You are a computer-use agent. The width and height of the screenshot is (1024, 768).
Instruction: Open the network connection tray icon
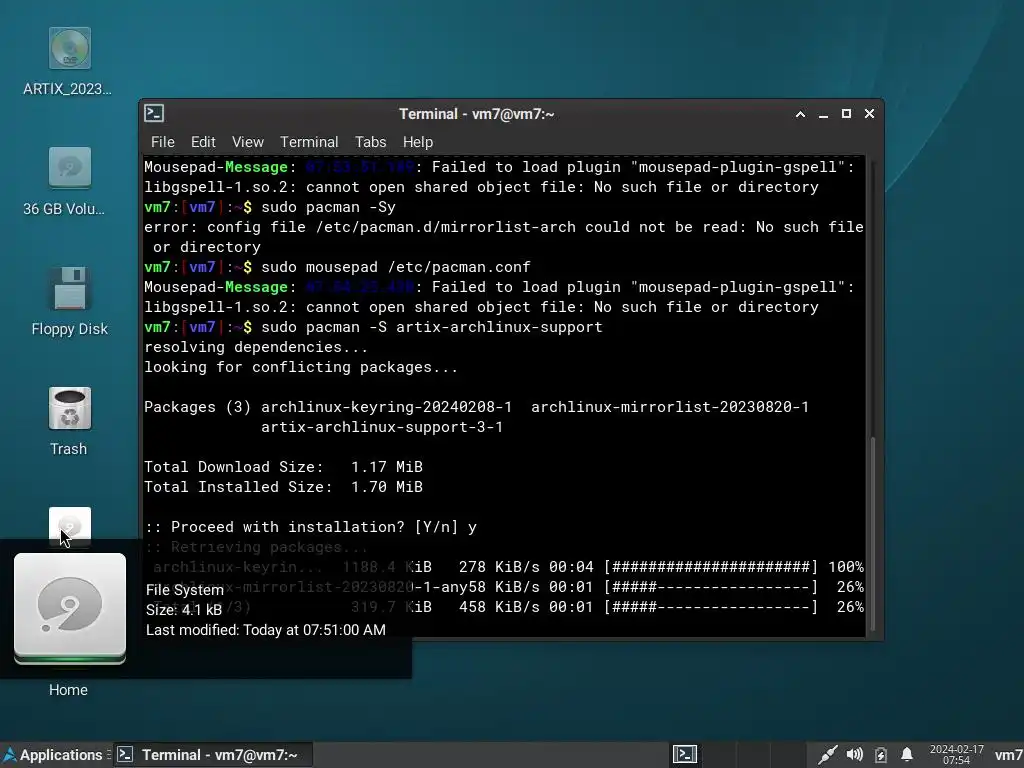click(827, 755)
